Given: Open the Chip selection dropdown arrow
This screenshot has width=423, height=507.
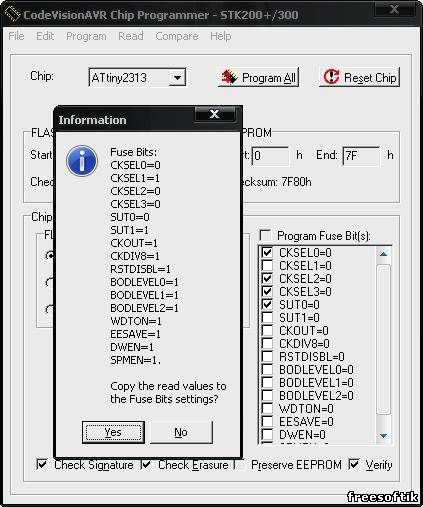Looking at the screenshot, I should point(177,78).
